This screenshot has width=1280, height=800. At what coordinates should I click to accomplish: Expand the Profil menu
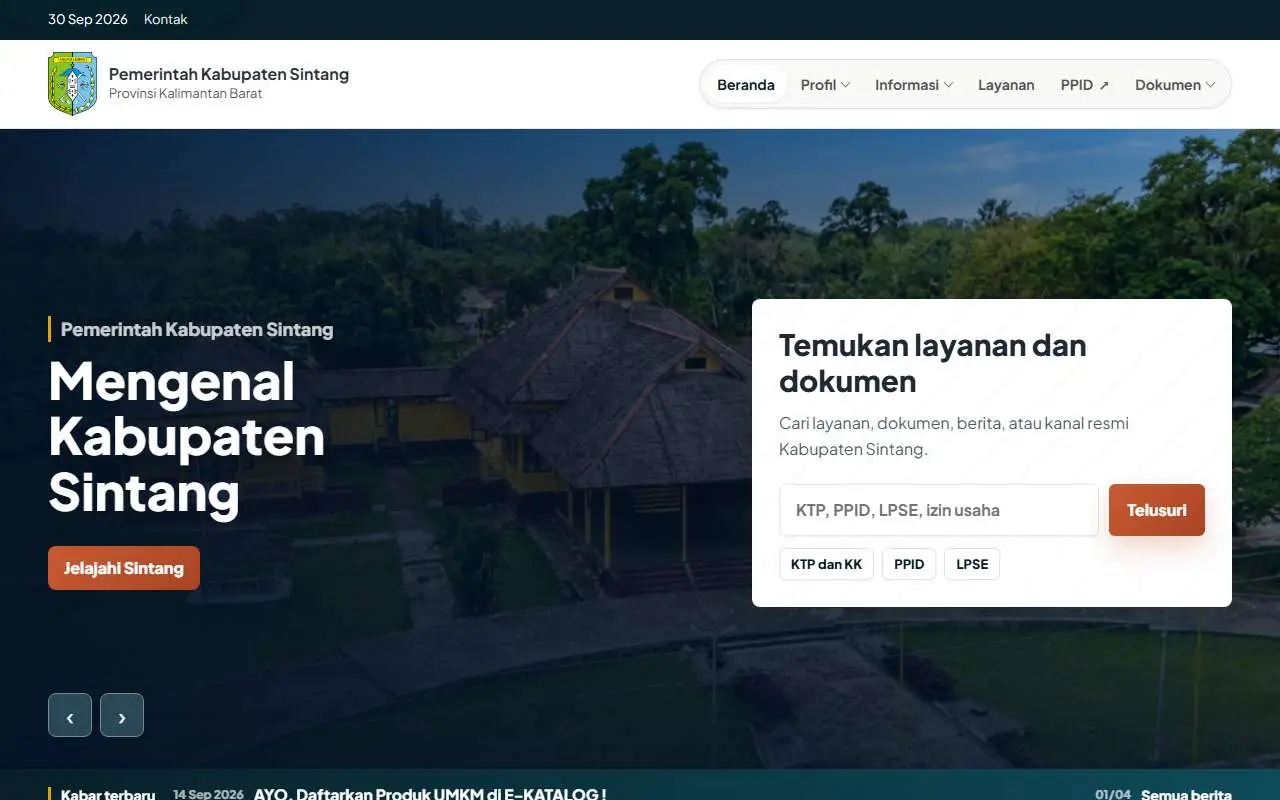click(x=825, y=85)
